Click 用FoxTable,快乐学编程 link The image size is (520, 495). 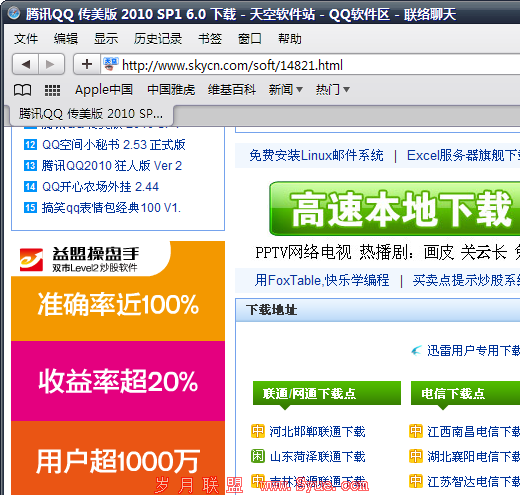click(322, 280)
